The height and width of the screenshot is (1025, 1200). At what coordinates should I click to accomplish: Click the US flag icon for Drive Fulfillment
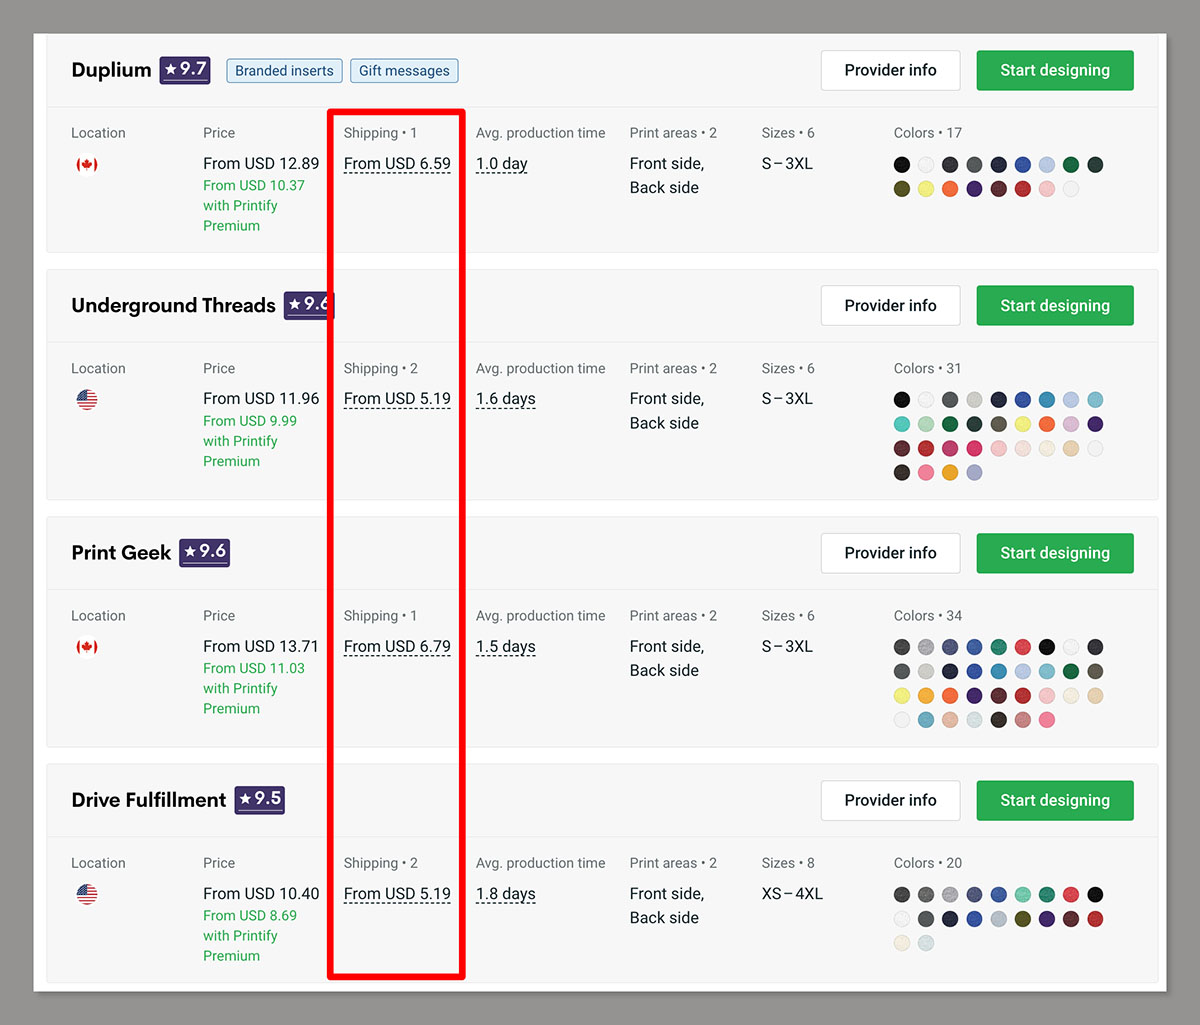tap(87, 894)
